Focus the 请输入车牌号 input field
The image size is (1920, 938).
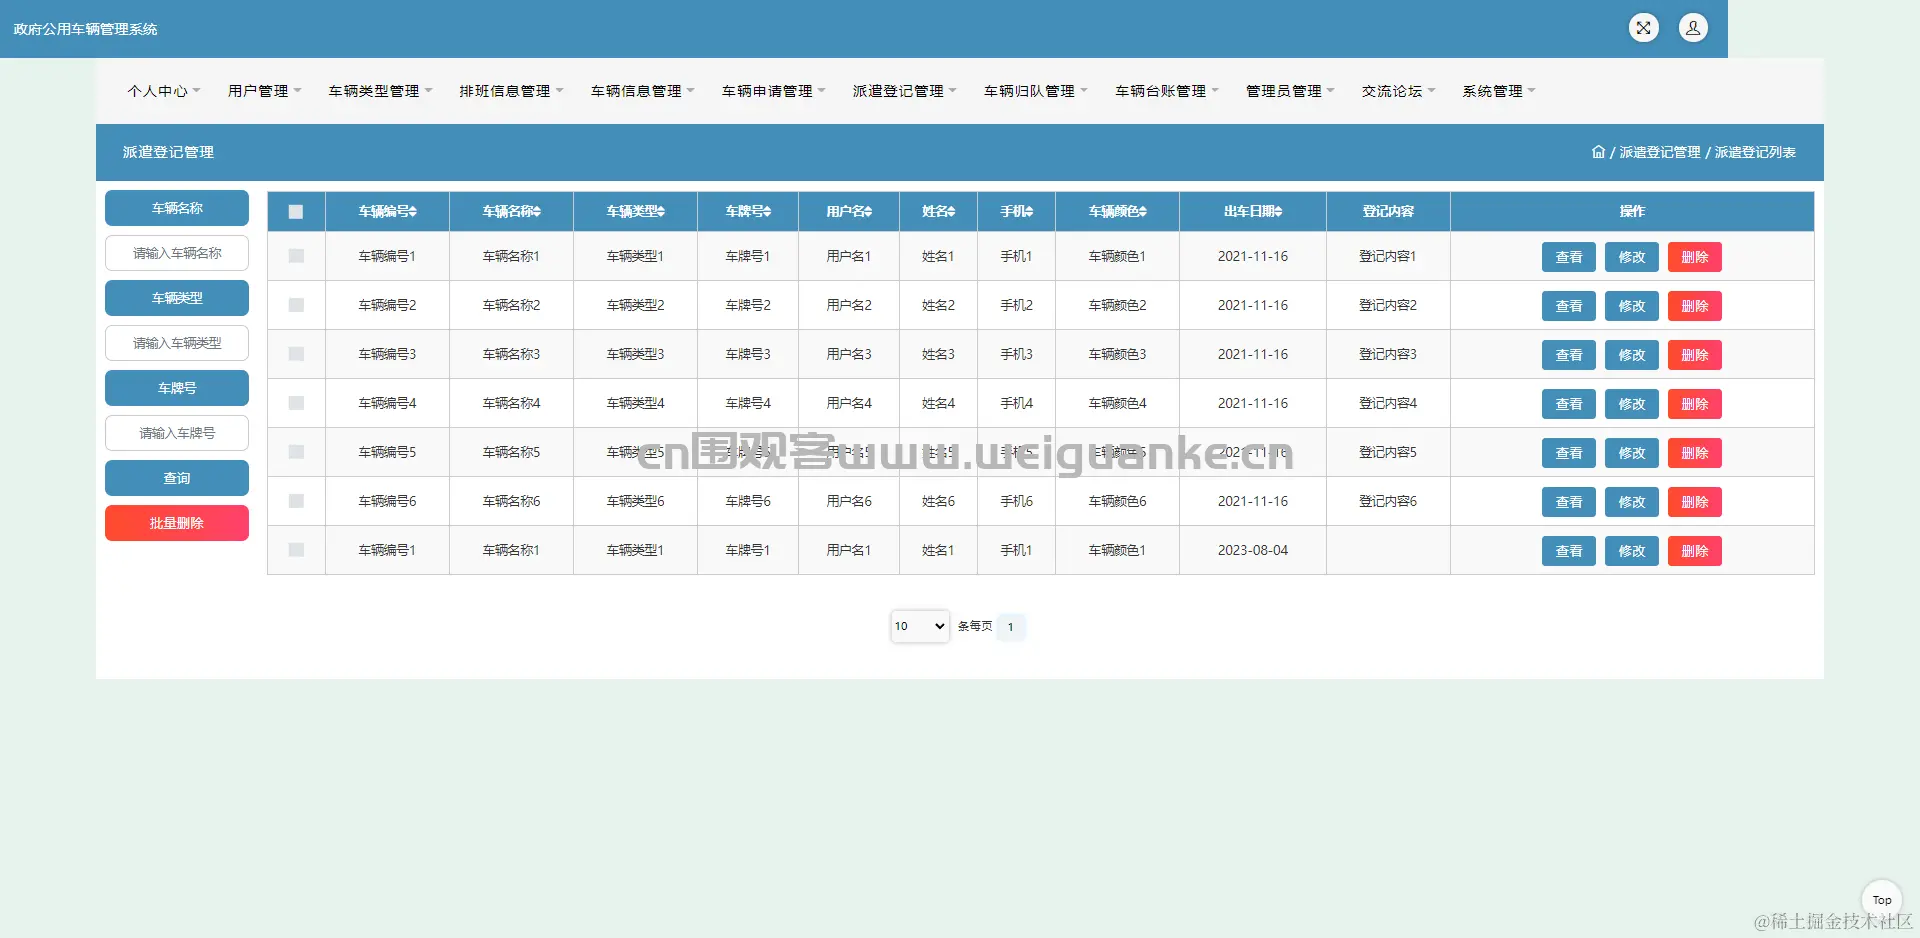[x=177, y=433]
